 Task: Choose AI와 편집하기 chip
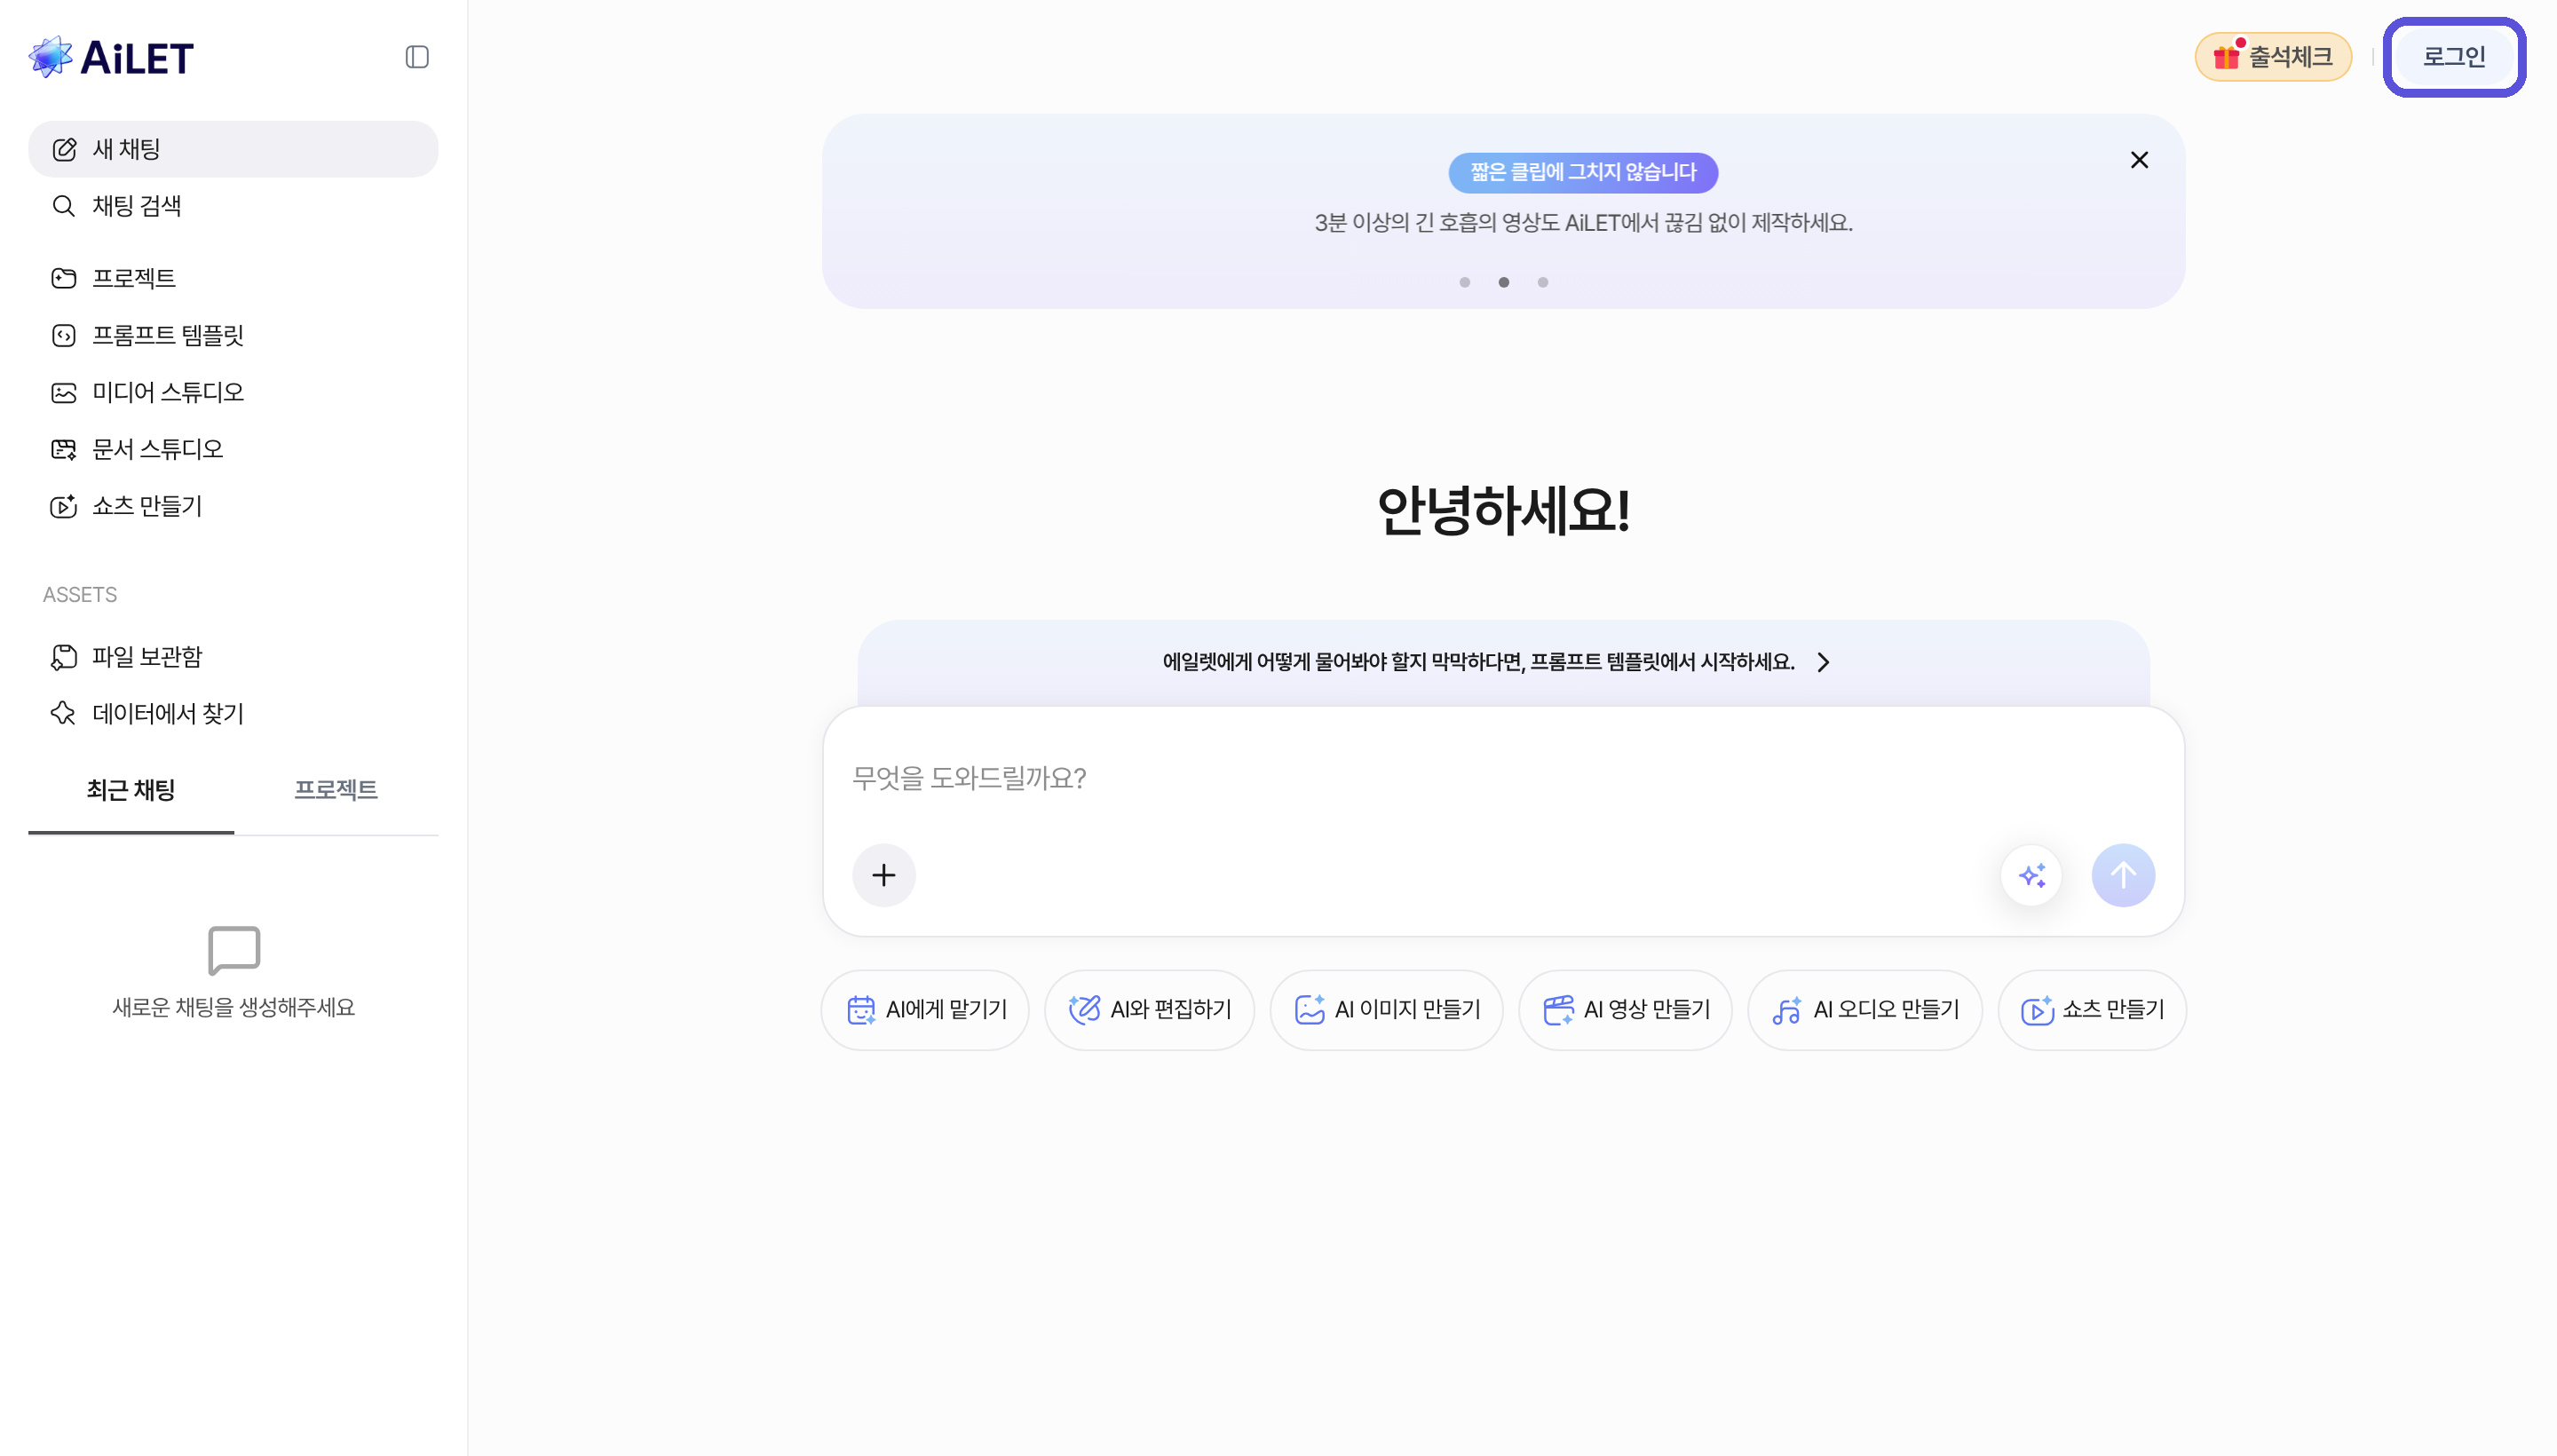(x=1149, y=1010)
